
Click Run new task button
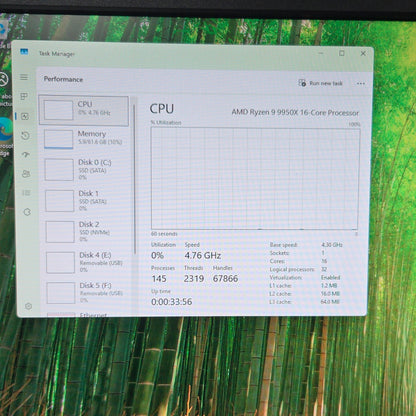tap(321, 83)
